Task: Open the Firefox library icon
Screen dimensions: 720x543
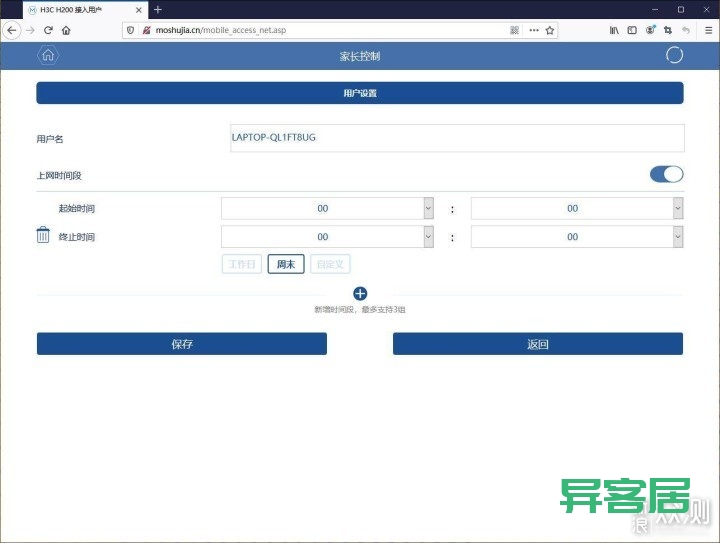Action: tap(614, 30)
